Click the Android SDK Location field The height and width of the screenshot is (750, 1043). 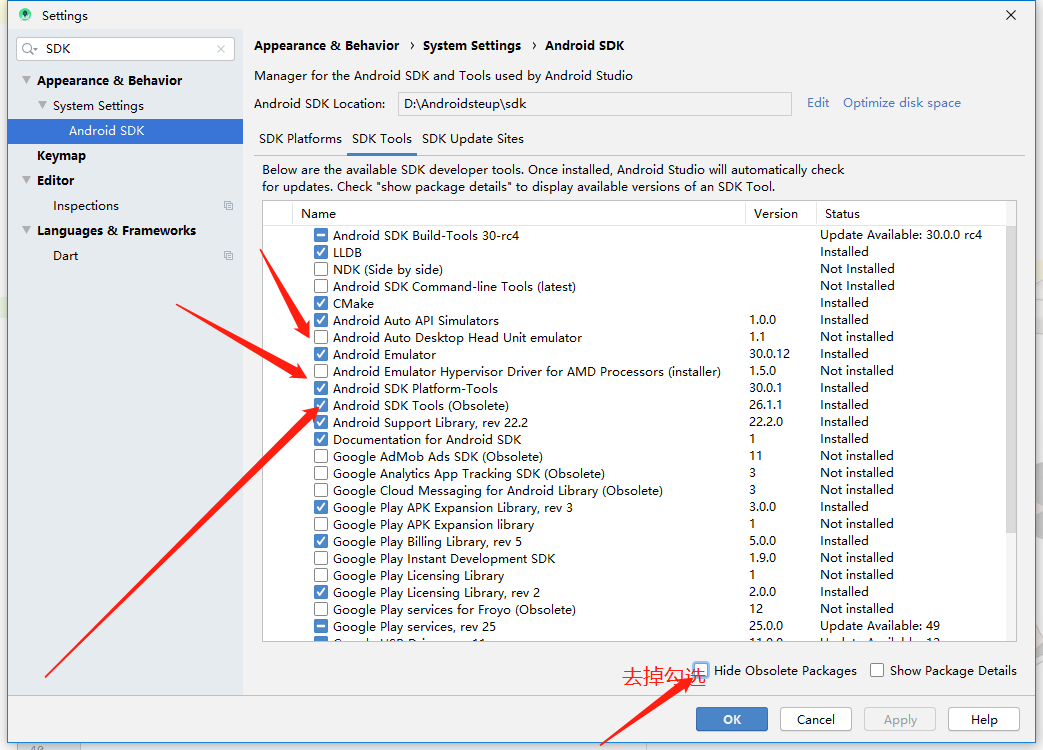click(595, 104)
